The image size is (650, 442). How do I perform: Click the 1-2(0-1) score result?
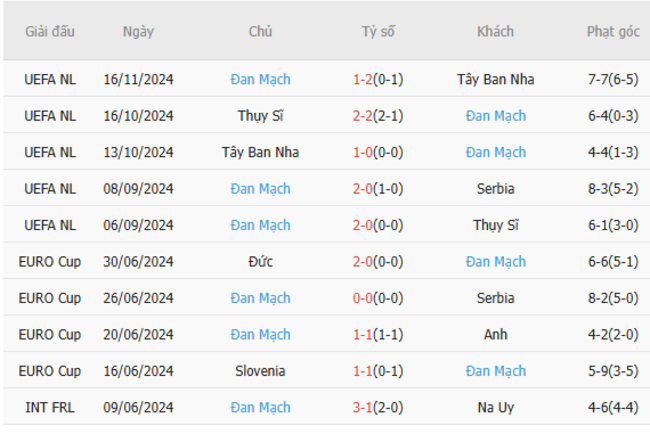click(x=378, y=79)
